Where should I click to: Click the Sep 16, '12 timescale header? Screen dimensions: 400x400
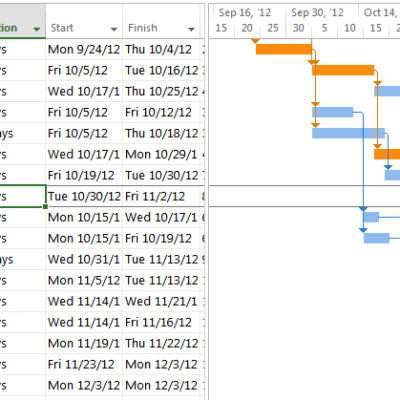(244, 13)
